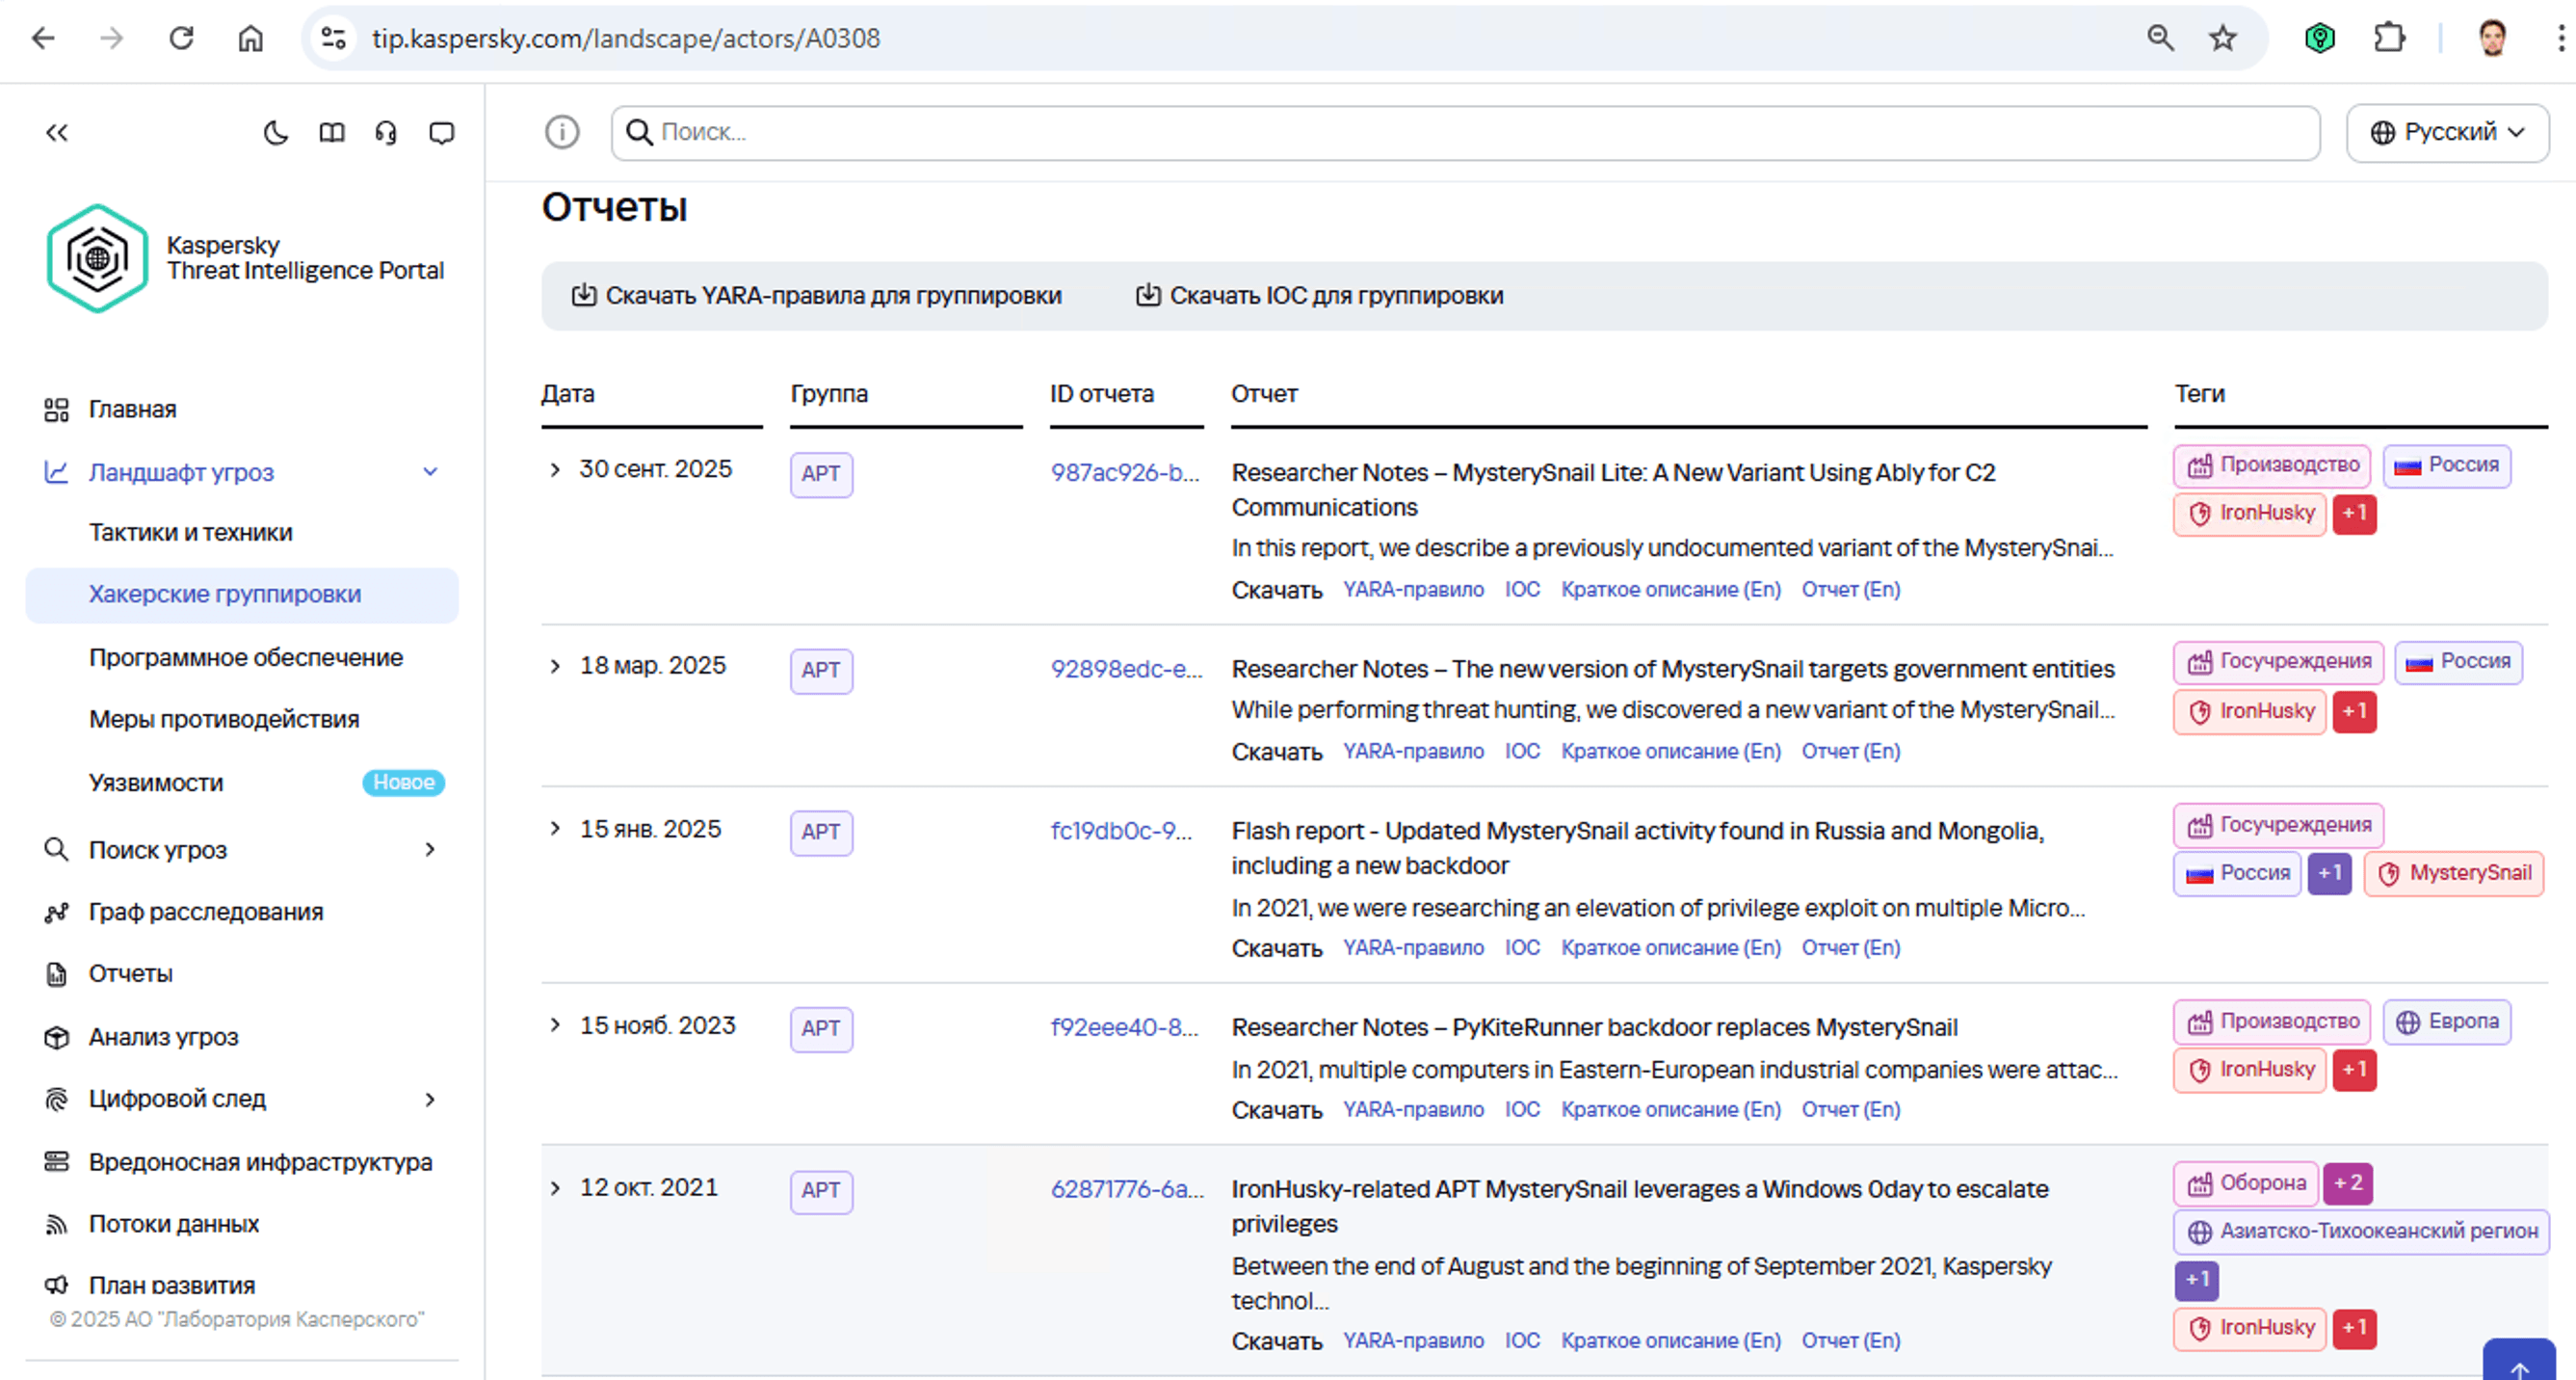Expand the 30 сент. 2025 report row
The width and height of the screenshot is (2576, 1380).
point(555,469)
